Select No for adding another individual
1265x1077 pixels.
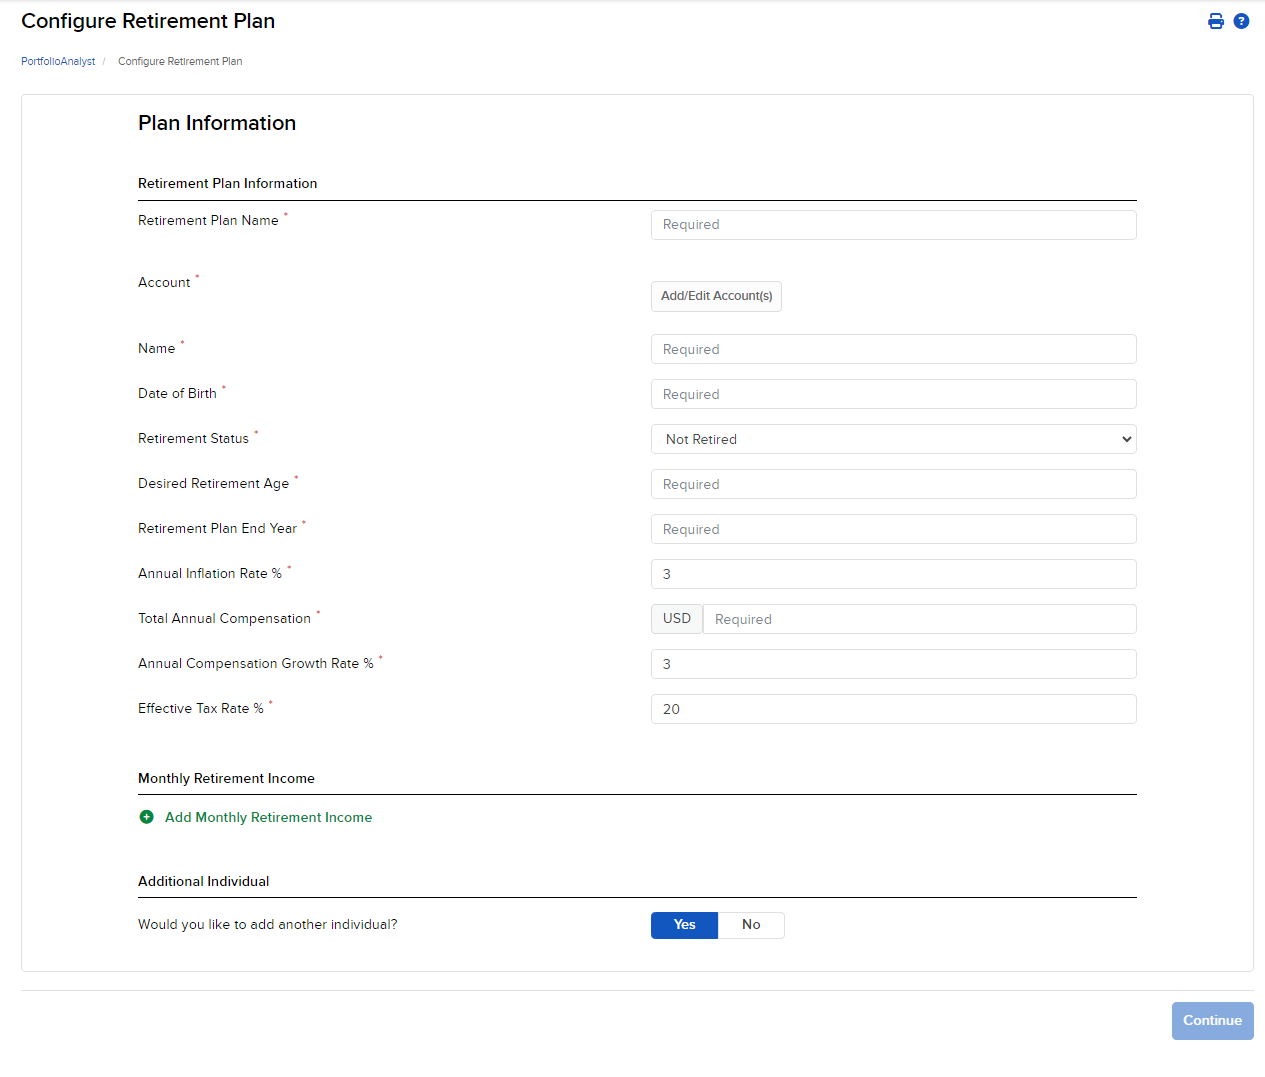pos(751,925)
